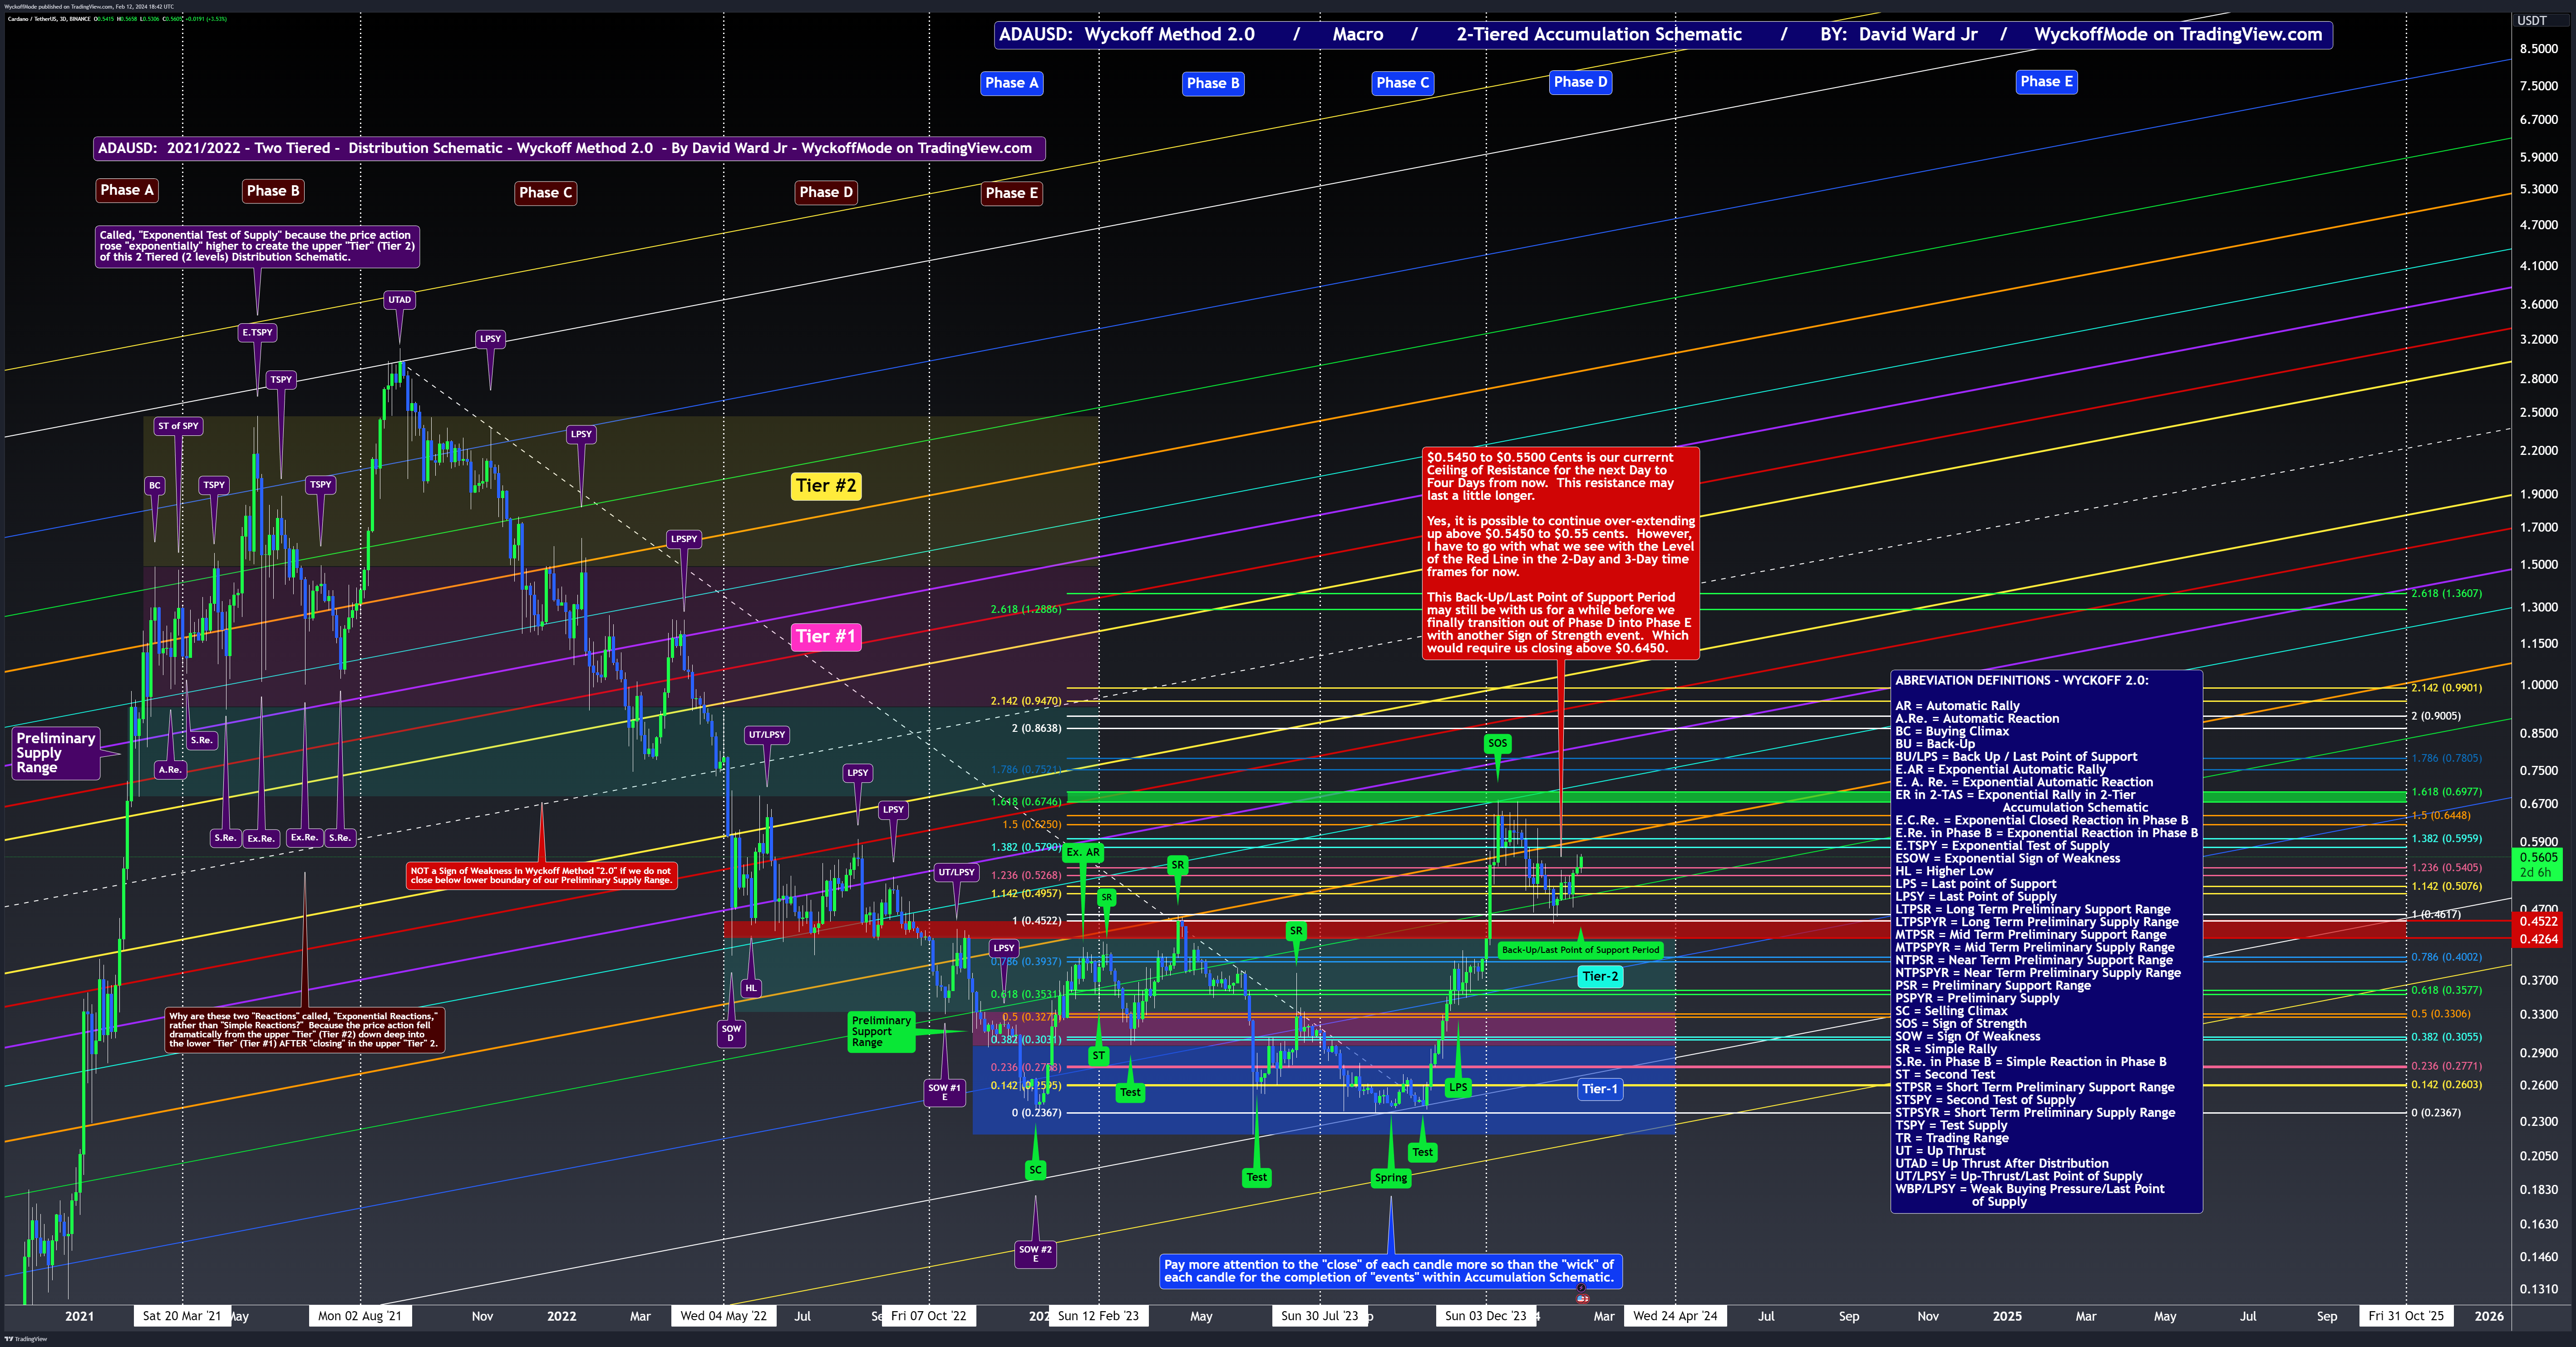Click the ST of SPY callout label
2576x1347 pixels.
pyautogui.click(x=178, y=426)
